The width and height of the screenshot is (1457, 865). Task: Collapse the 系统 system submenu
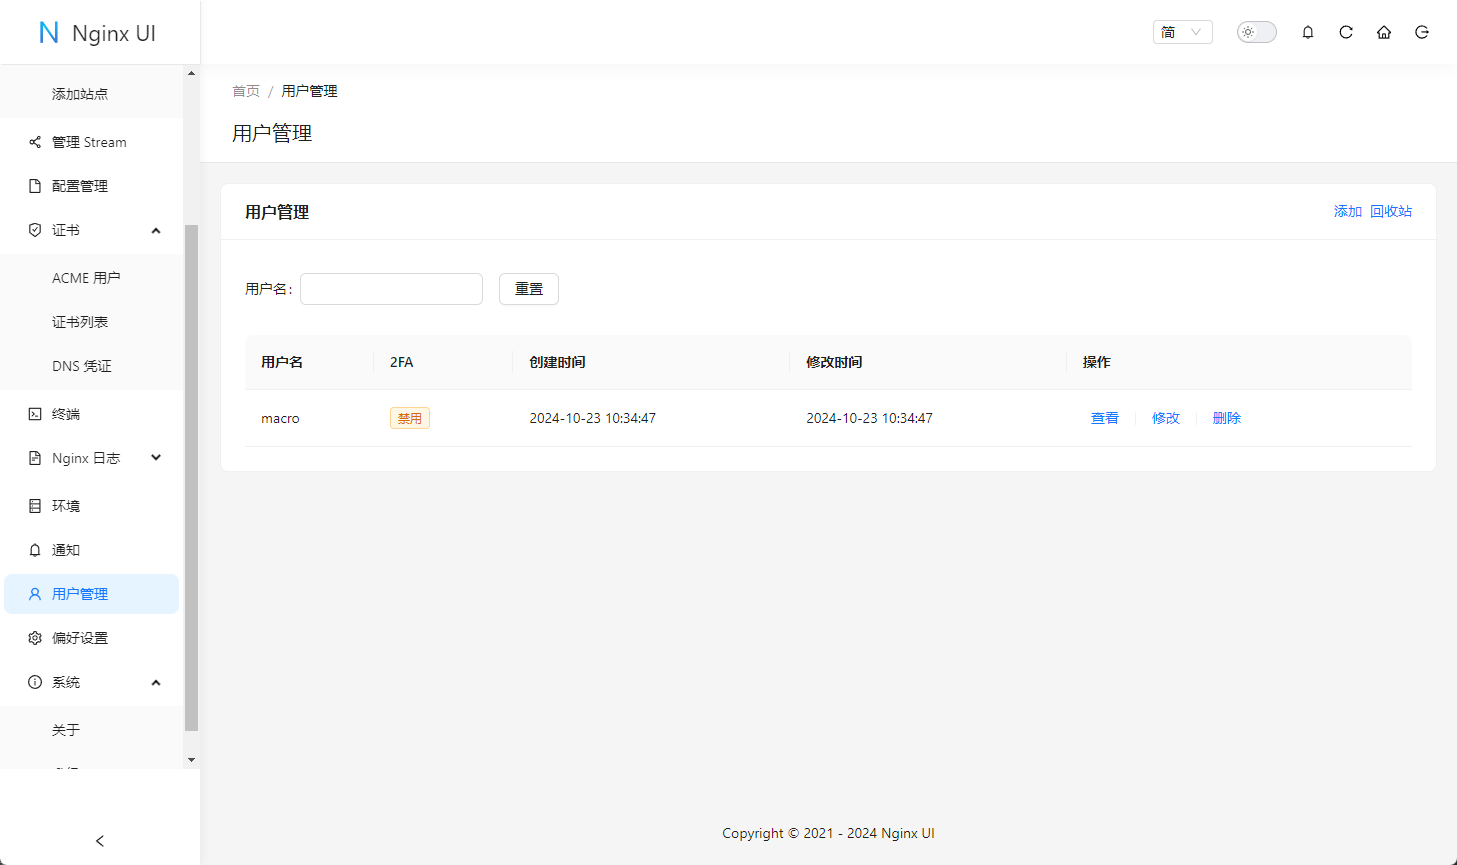coord(155,682)
